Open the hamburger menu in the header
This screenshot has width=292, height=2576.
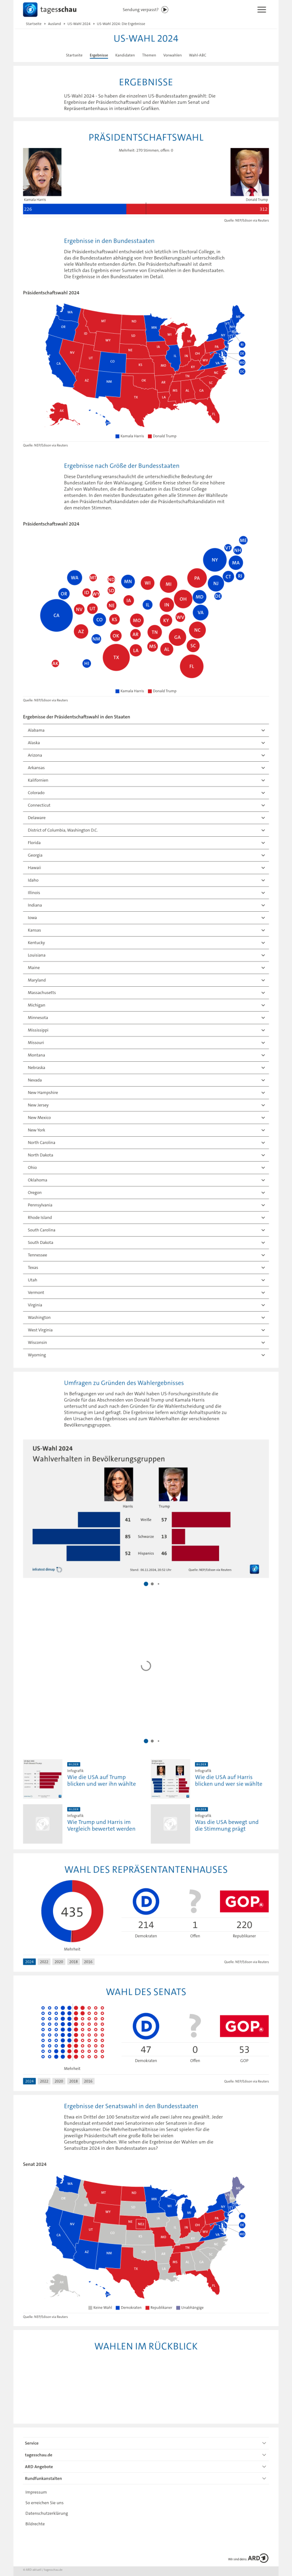[x=262, y=9]
